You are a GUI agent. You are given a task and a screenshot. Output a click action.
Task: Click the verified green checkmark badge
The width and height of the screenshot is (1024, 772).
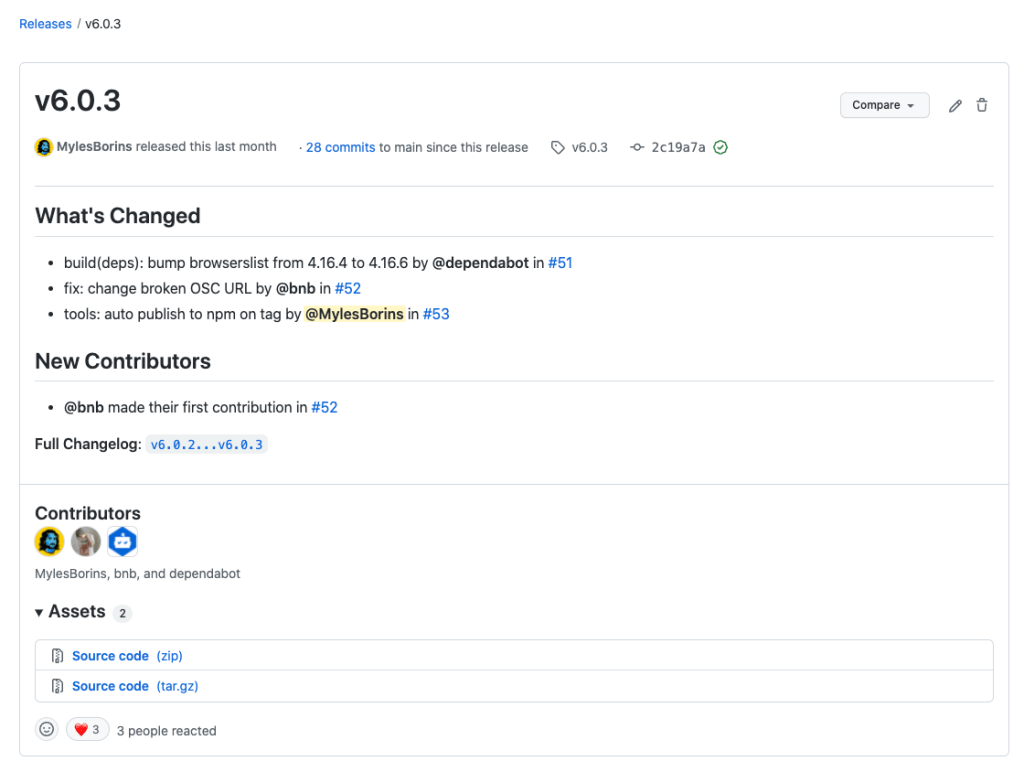(x=720, y=147)
